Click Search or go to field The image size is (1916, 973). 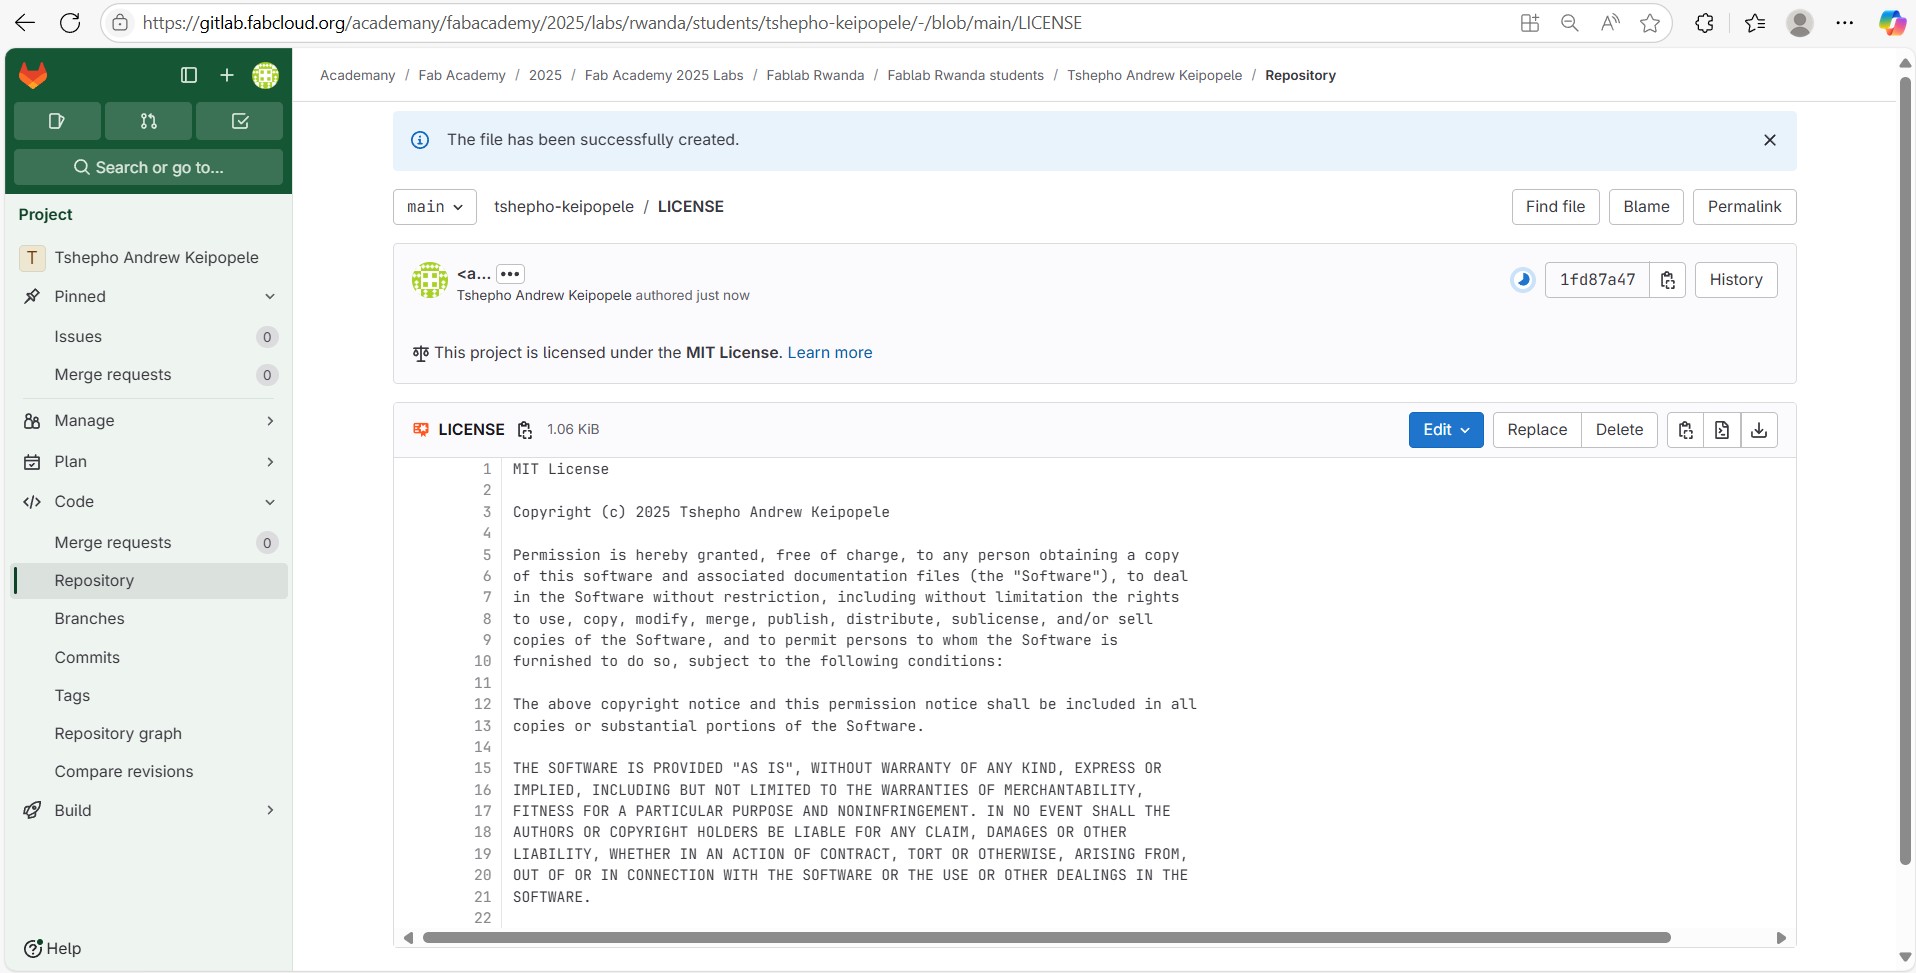pyautogui.click(x=148, y=168)
